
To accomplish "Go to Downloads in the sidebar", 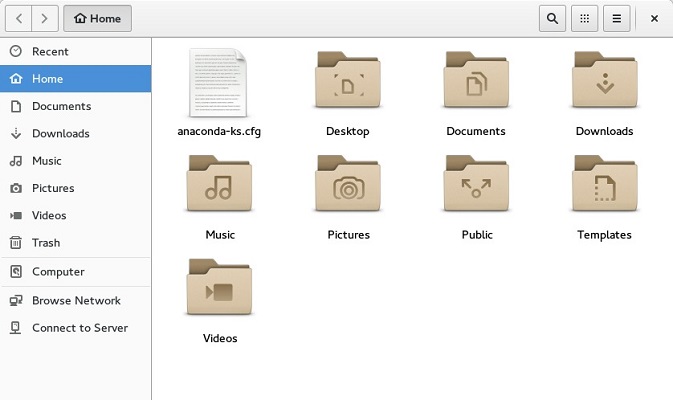I will coord(60,133).
